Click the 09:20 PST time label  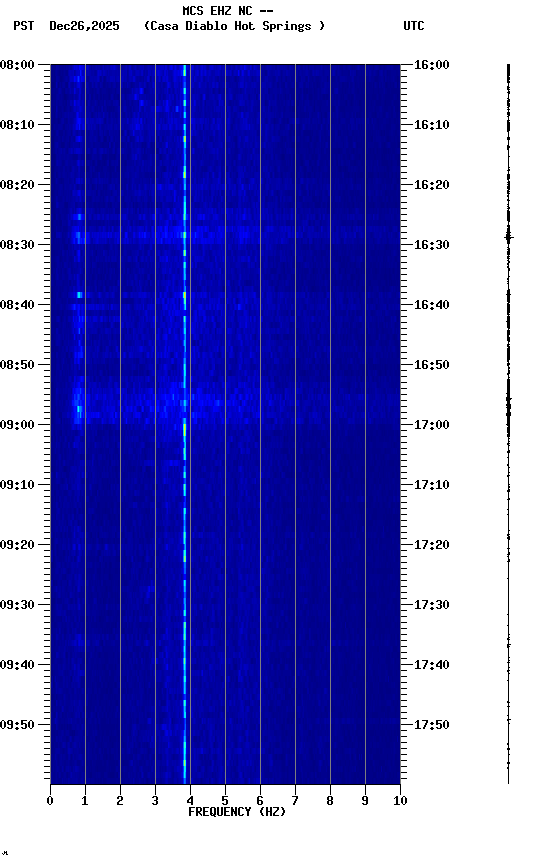[x=17, y=545]
